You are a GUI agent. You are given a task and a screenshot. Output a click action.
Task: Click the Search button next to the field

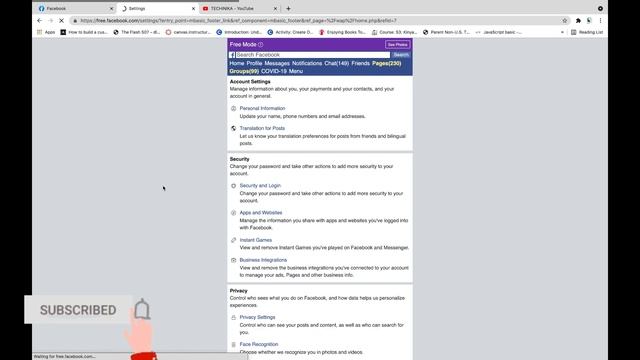point(401,55)
